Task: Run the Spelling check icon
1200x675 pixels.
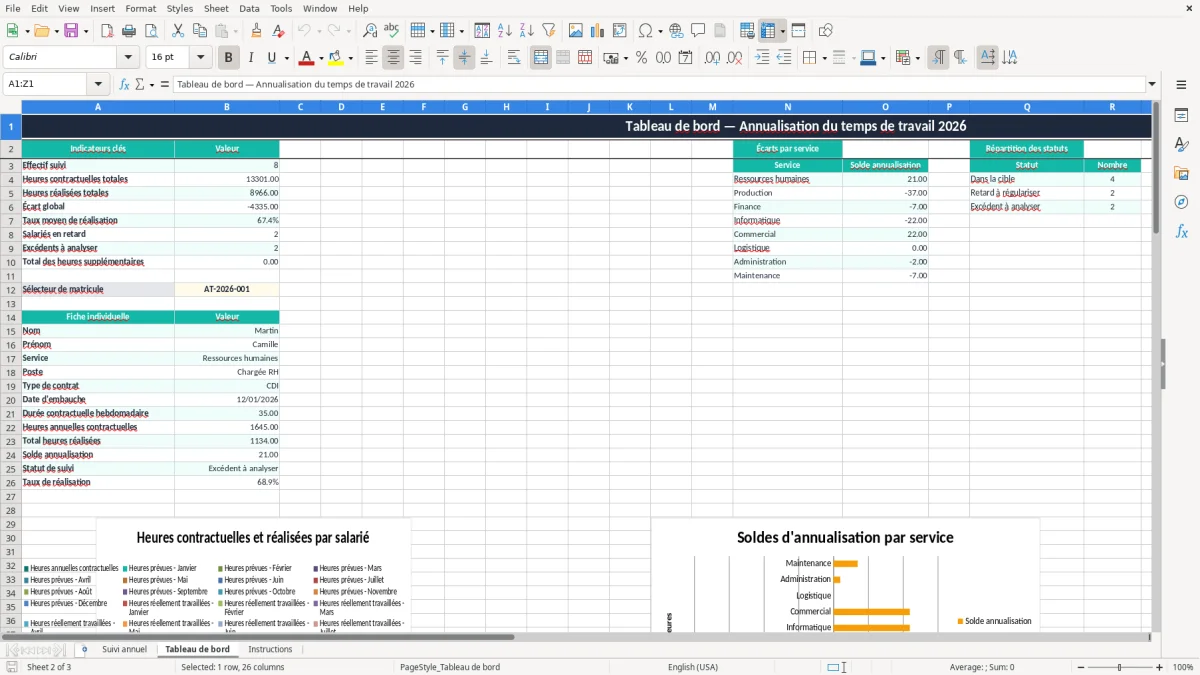Action: (392, 31)
